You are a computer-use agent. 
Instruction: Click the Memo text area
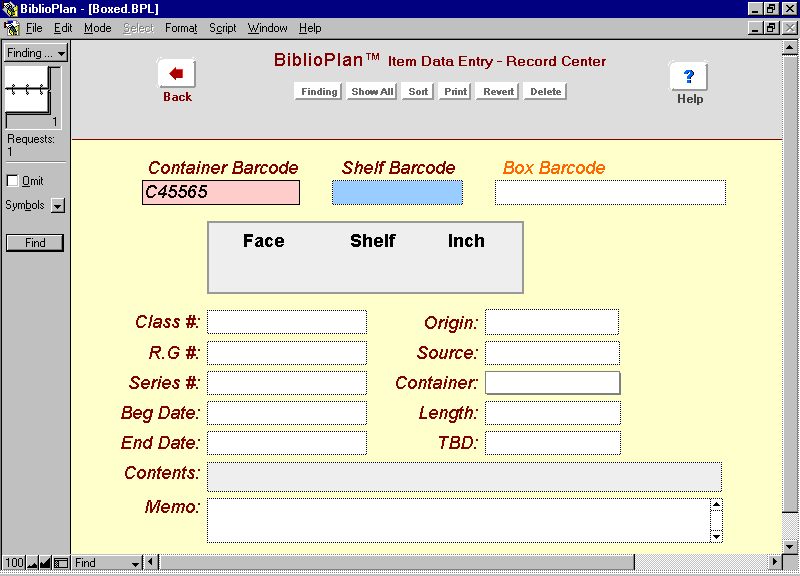(458, 520)
